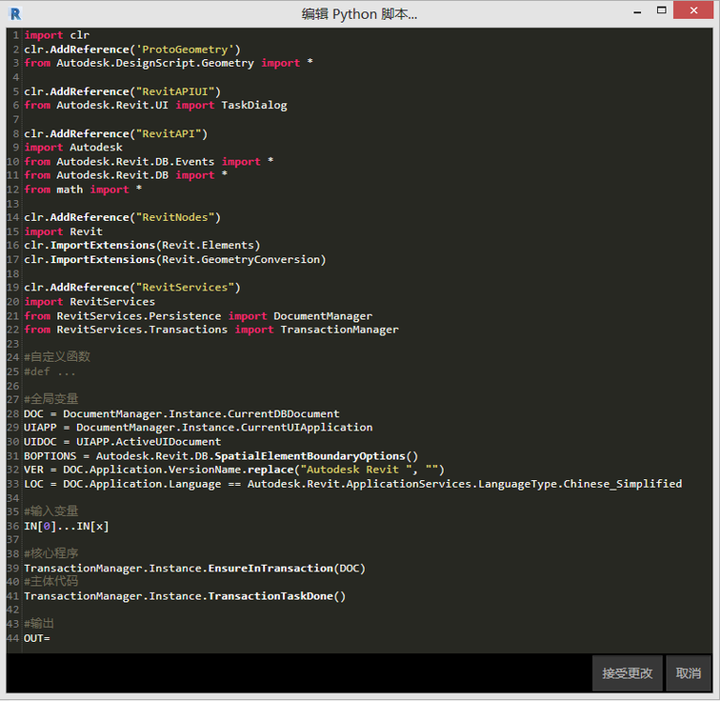The width and height of the screenshot is (720, 701).
Task: Click 'Autodesk.DesignScript.Geometry' on line 3
Action: click(x=155, y=63)
